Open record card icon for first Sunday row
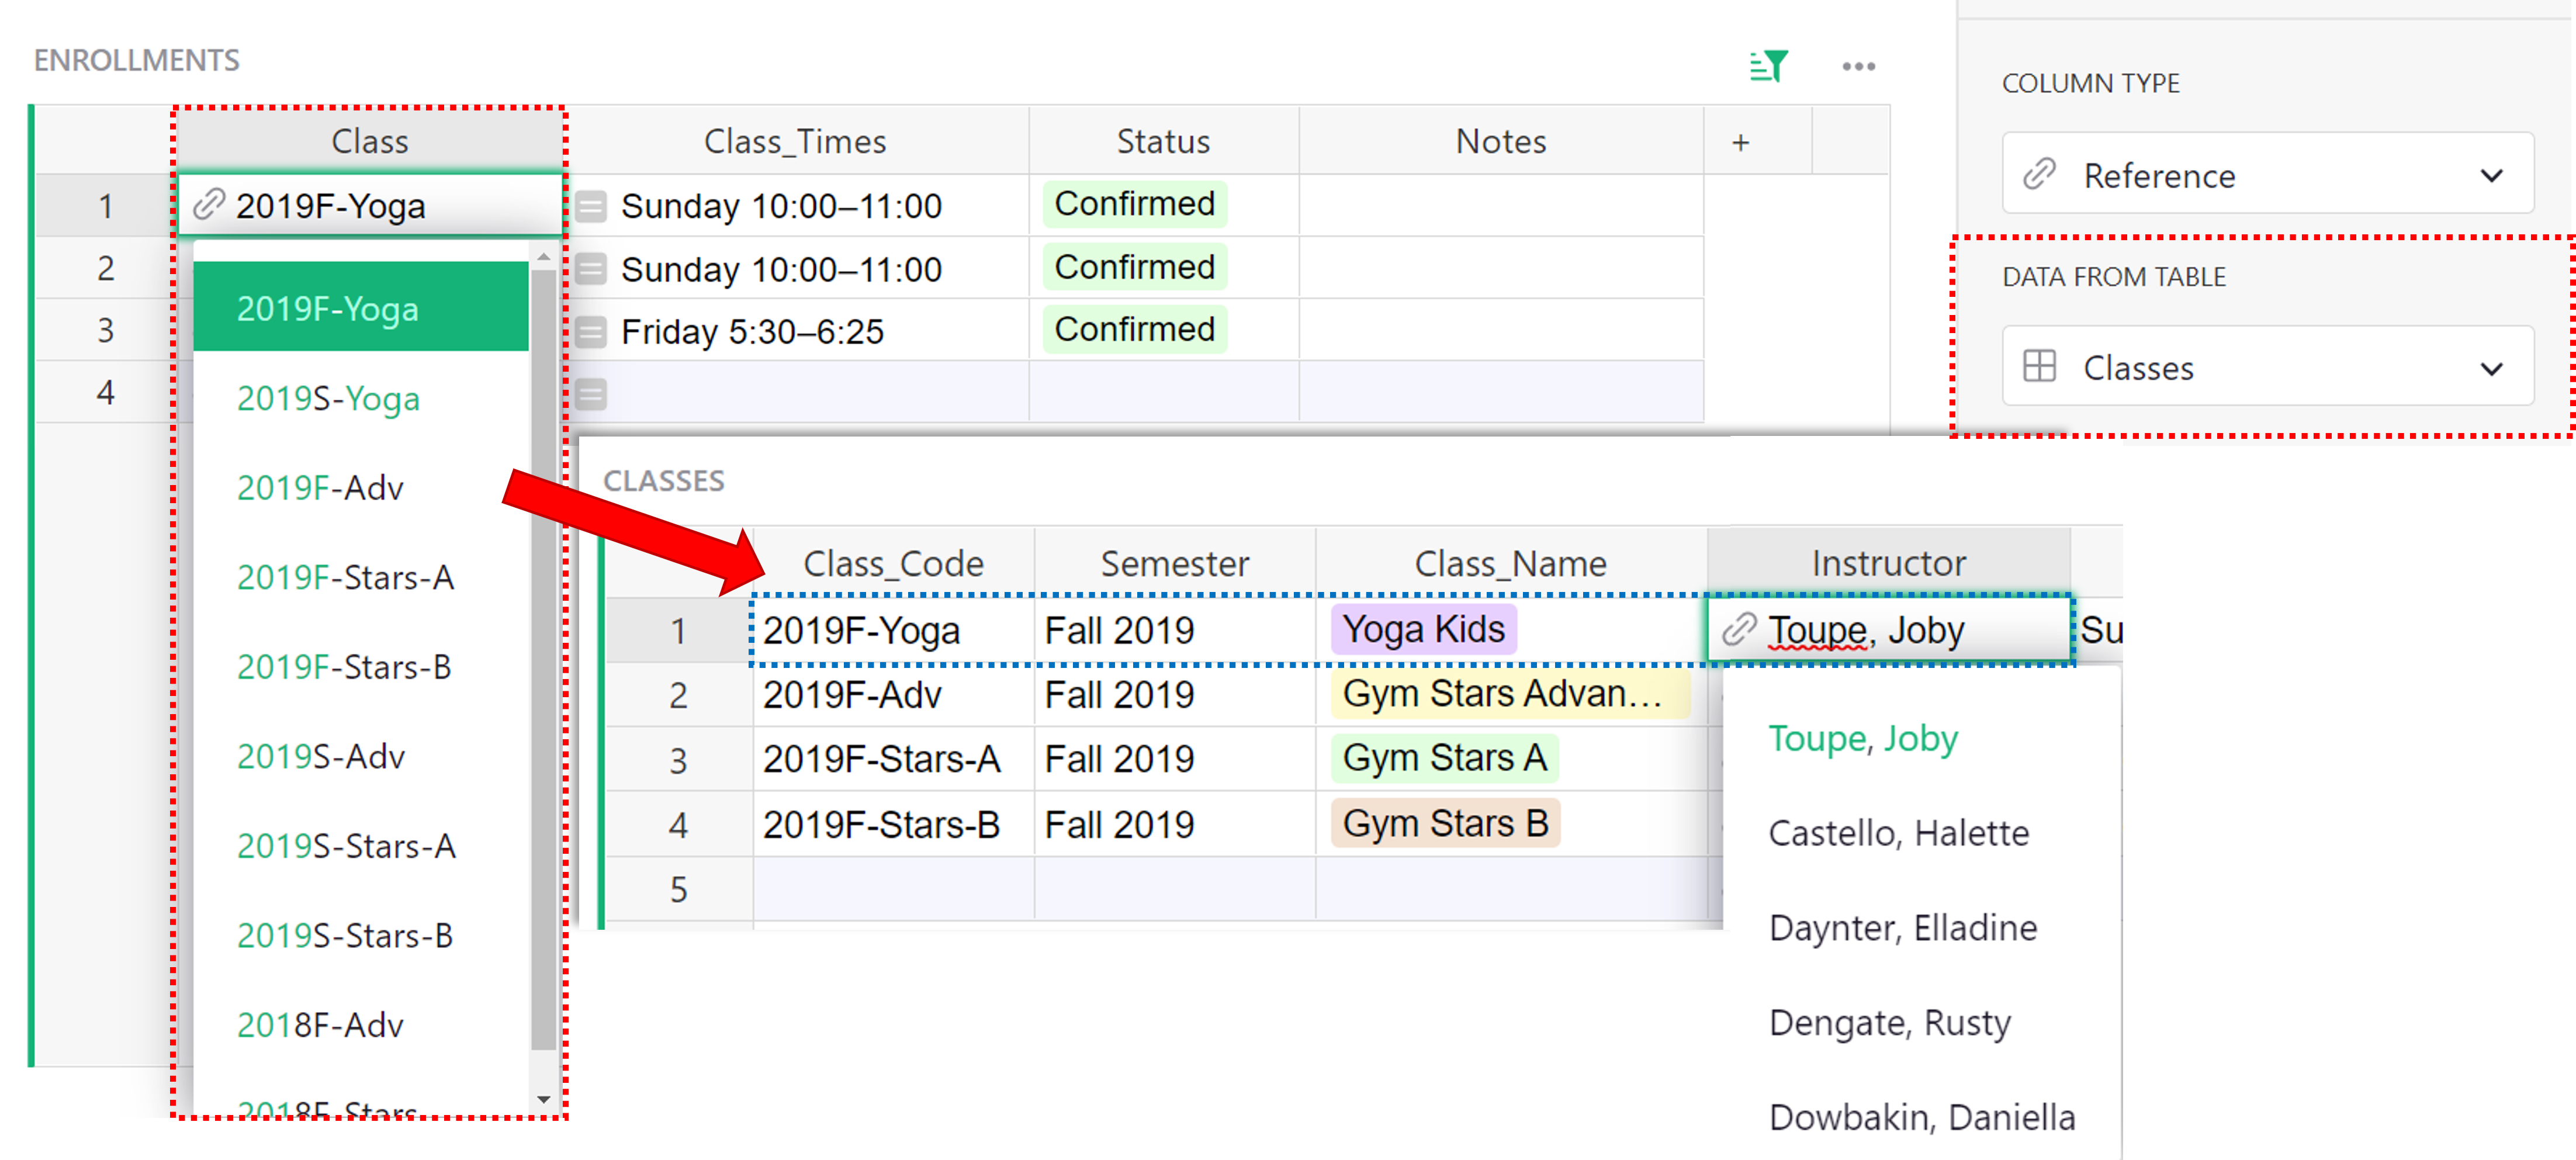Image resolution: width=2576 pixels, height=1160 pixels. point(591,206)
